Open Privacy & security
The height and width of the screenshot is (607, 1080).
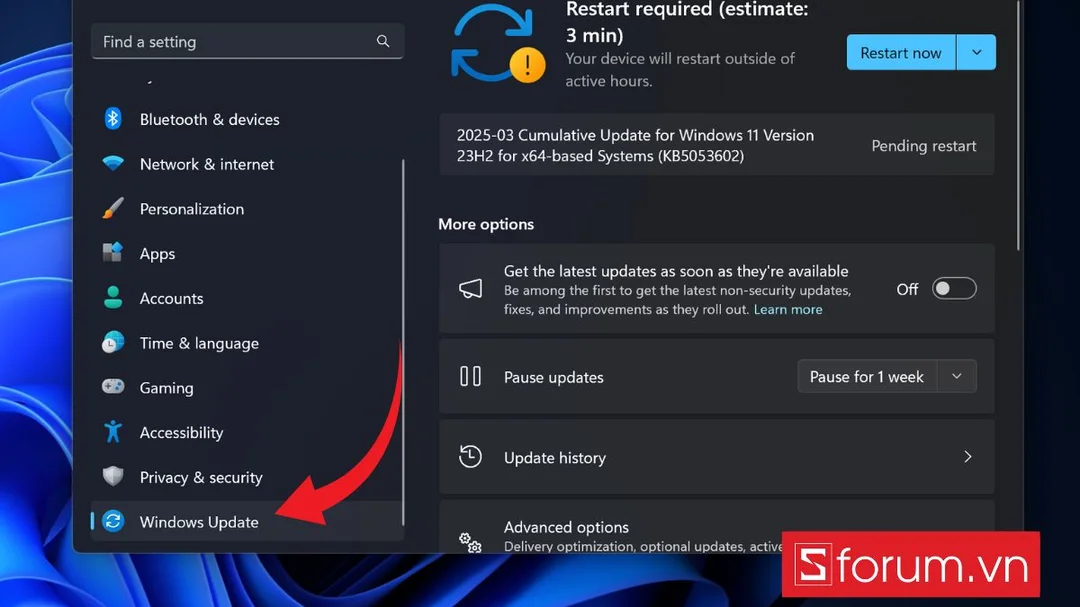247,477
